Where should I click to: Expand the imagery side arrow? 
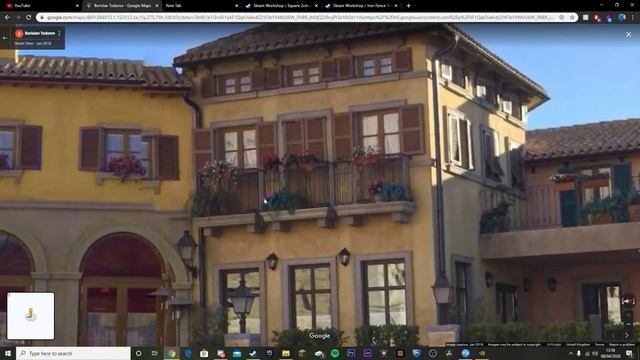pos(627,335)
